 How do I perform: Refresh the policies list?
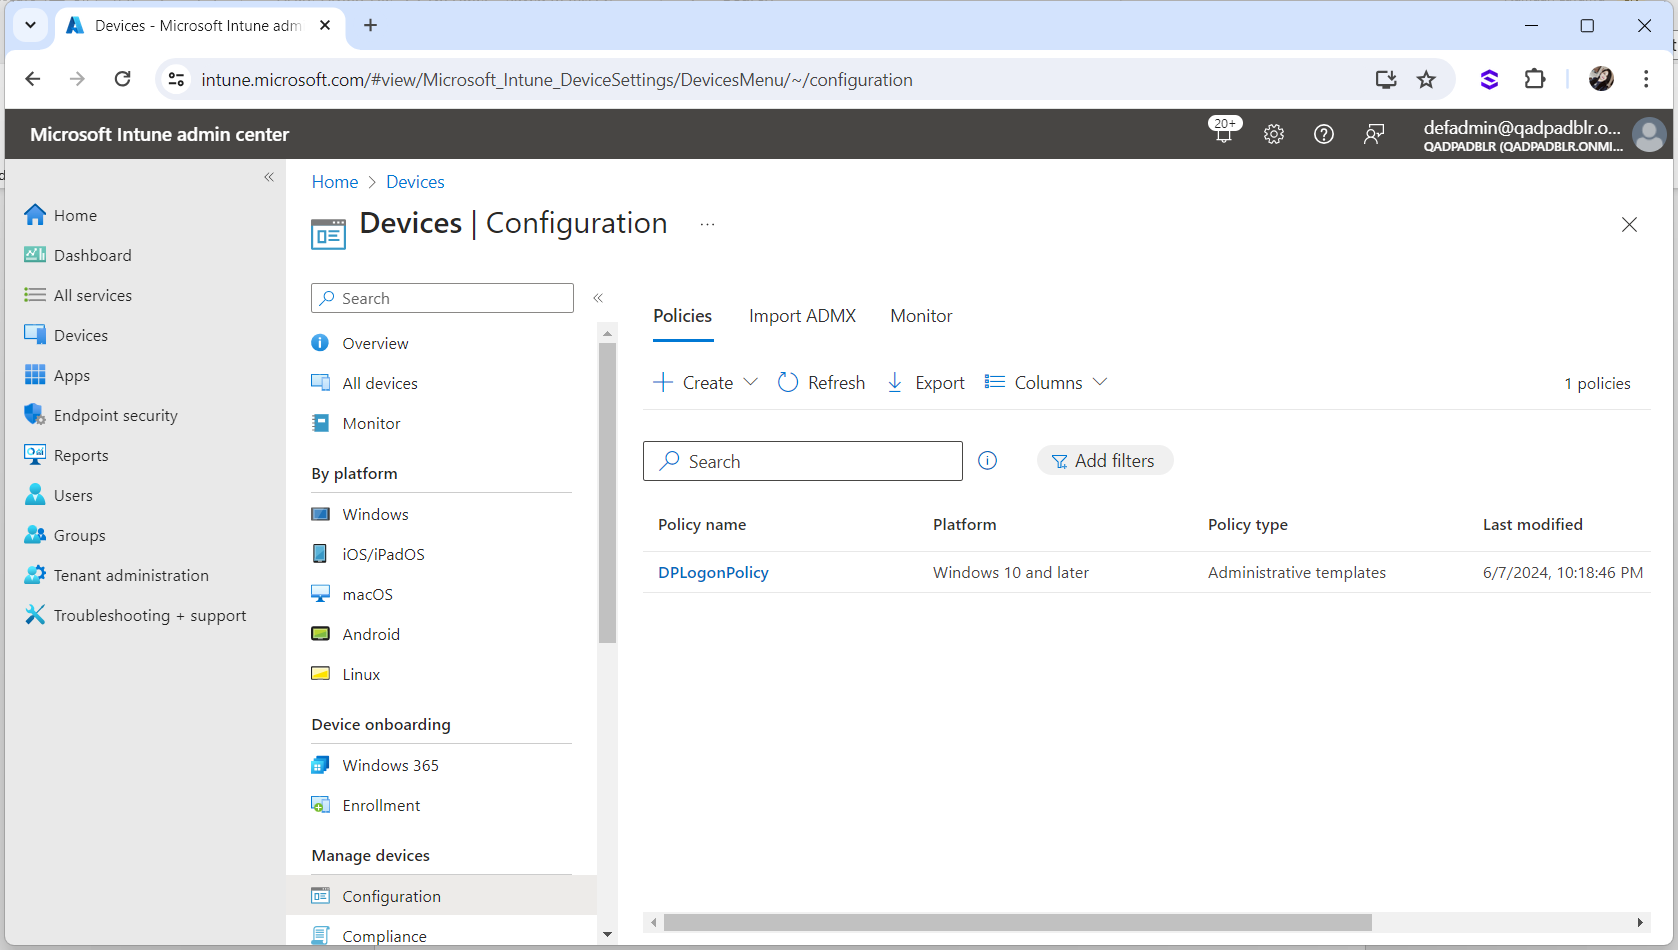coord(822,382)
